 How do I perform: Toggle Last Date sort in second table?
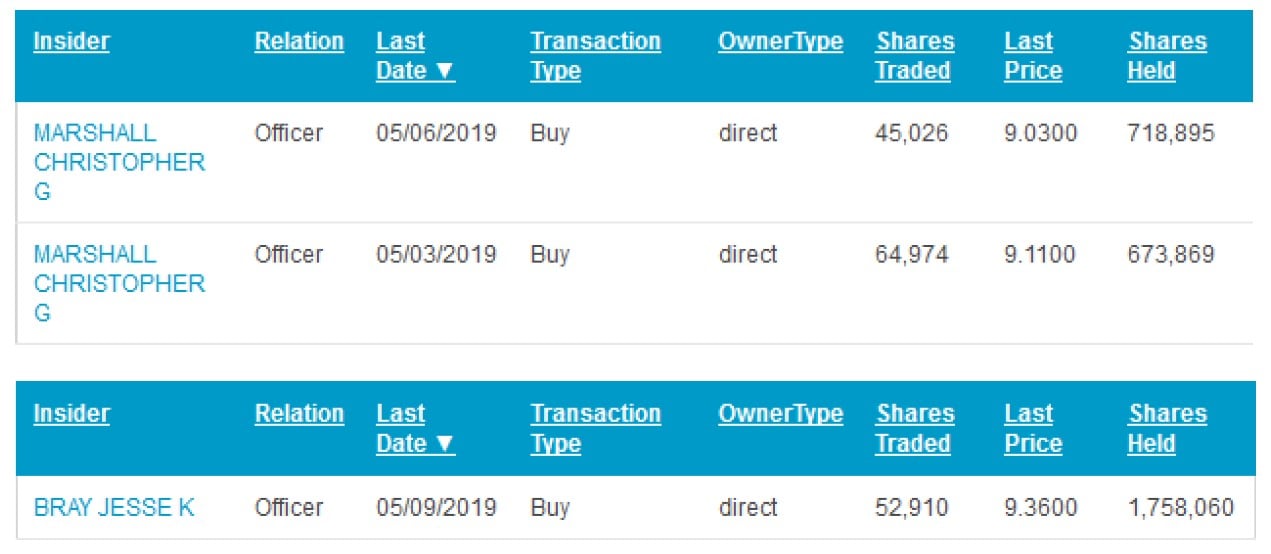[415, 429]
